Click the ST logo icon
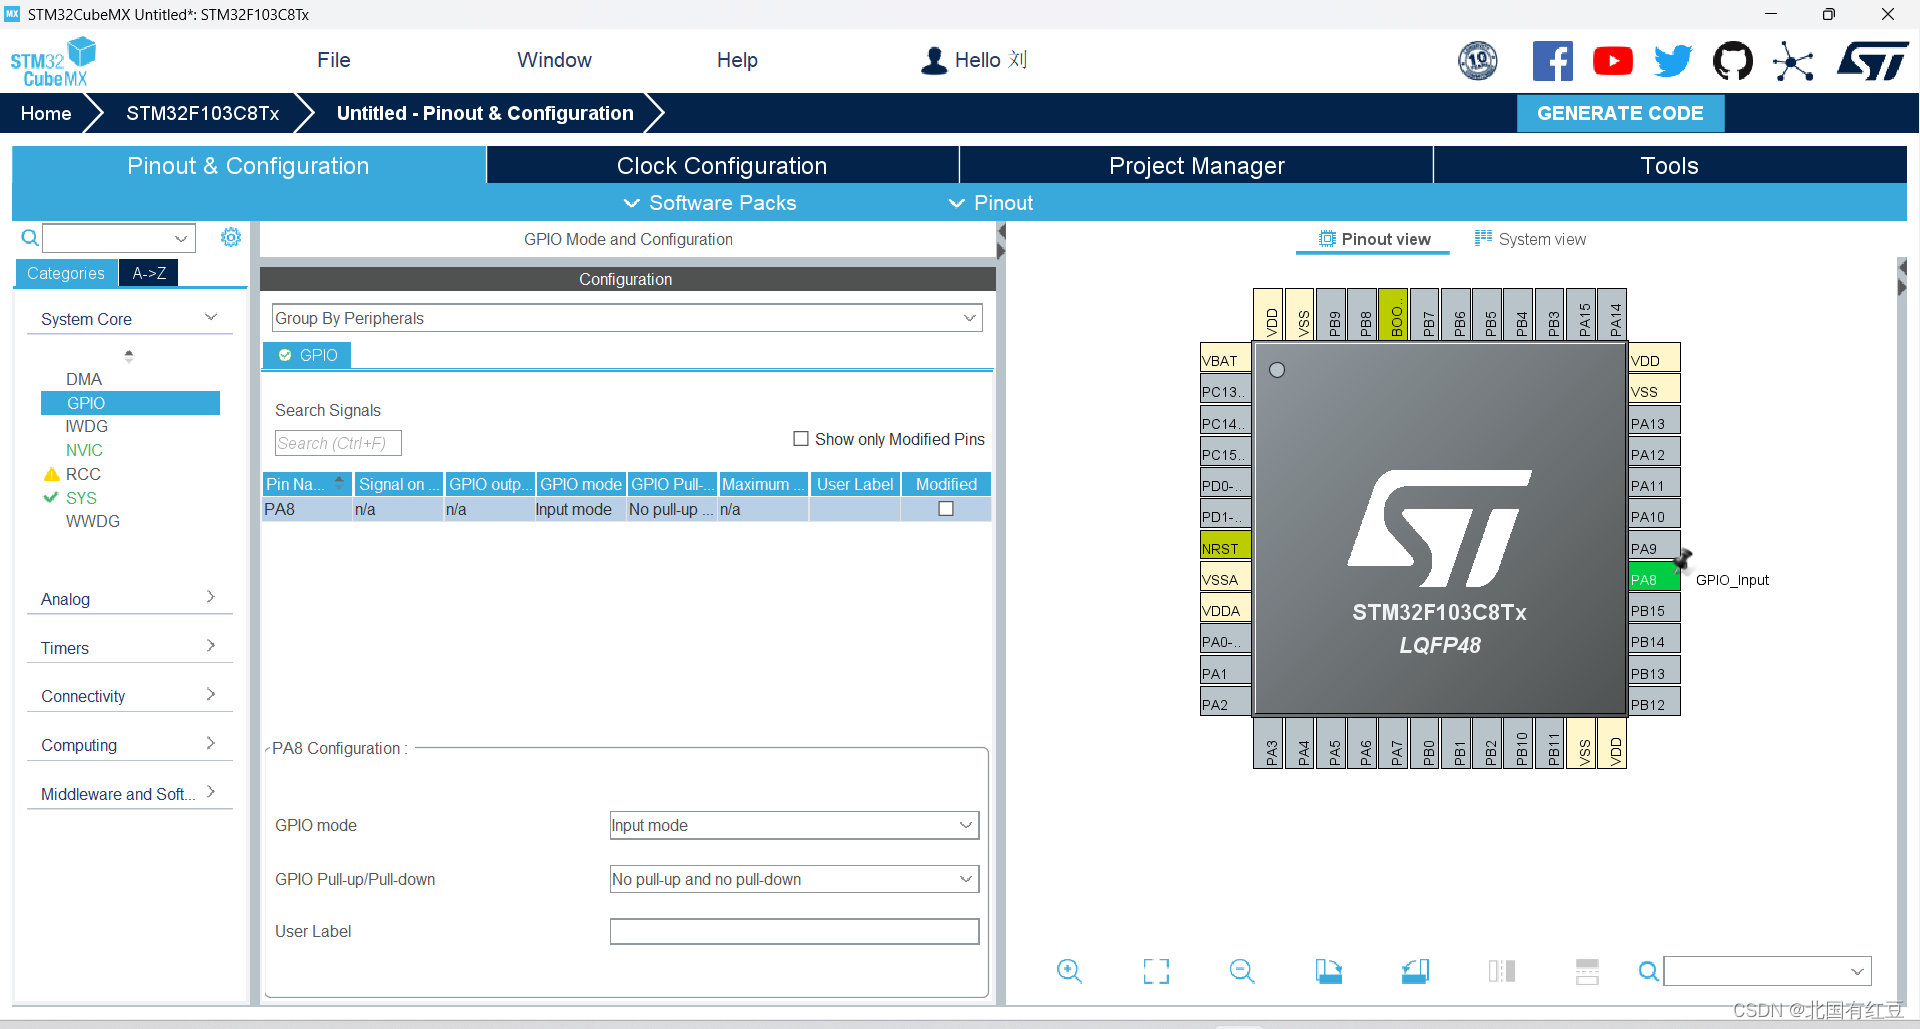Image resolution: width=1920 pixels, height=1029 pixels. (x=1872, y=61)
